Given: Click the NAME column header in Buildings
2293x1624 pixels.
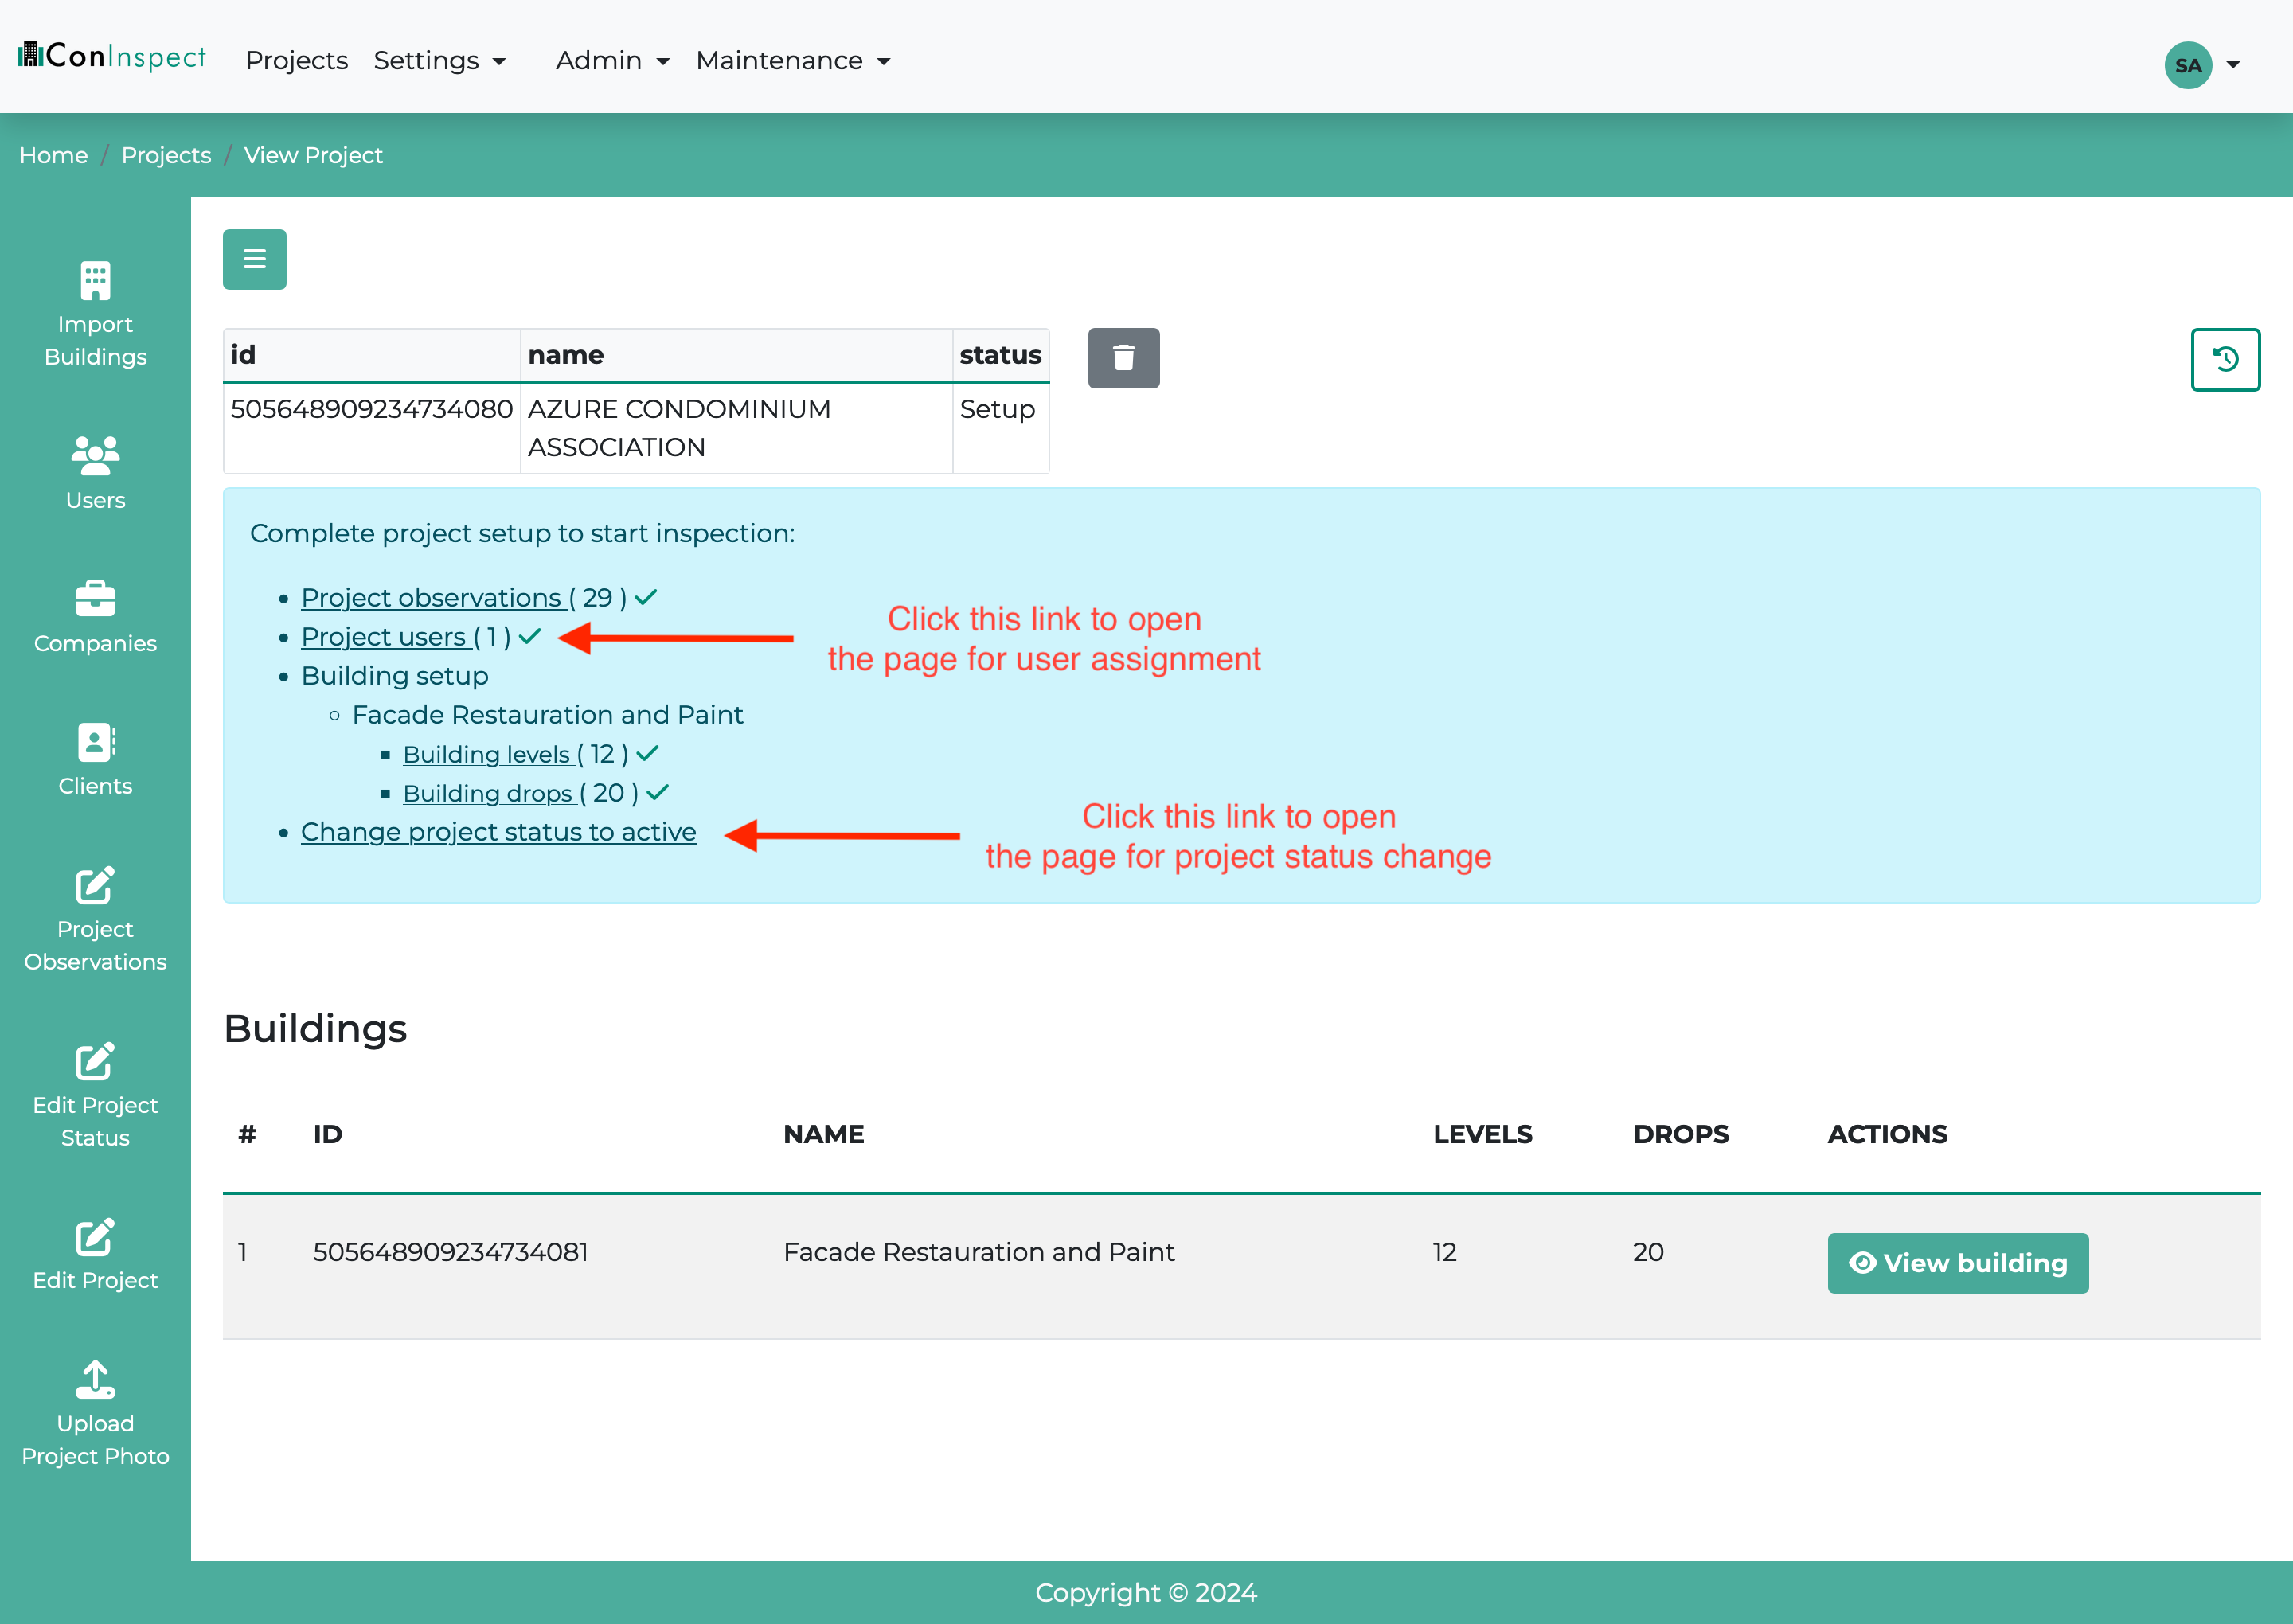Looking at the screenshot, I should tap(823, 1134).
